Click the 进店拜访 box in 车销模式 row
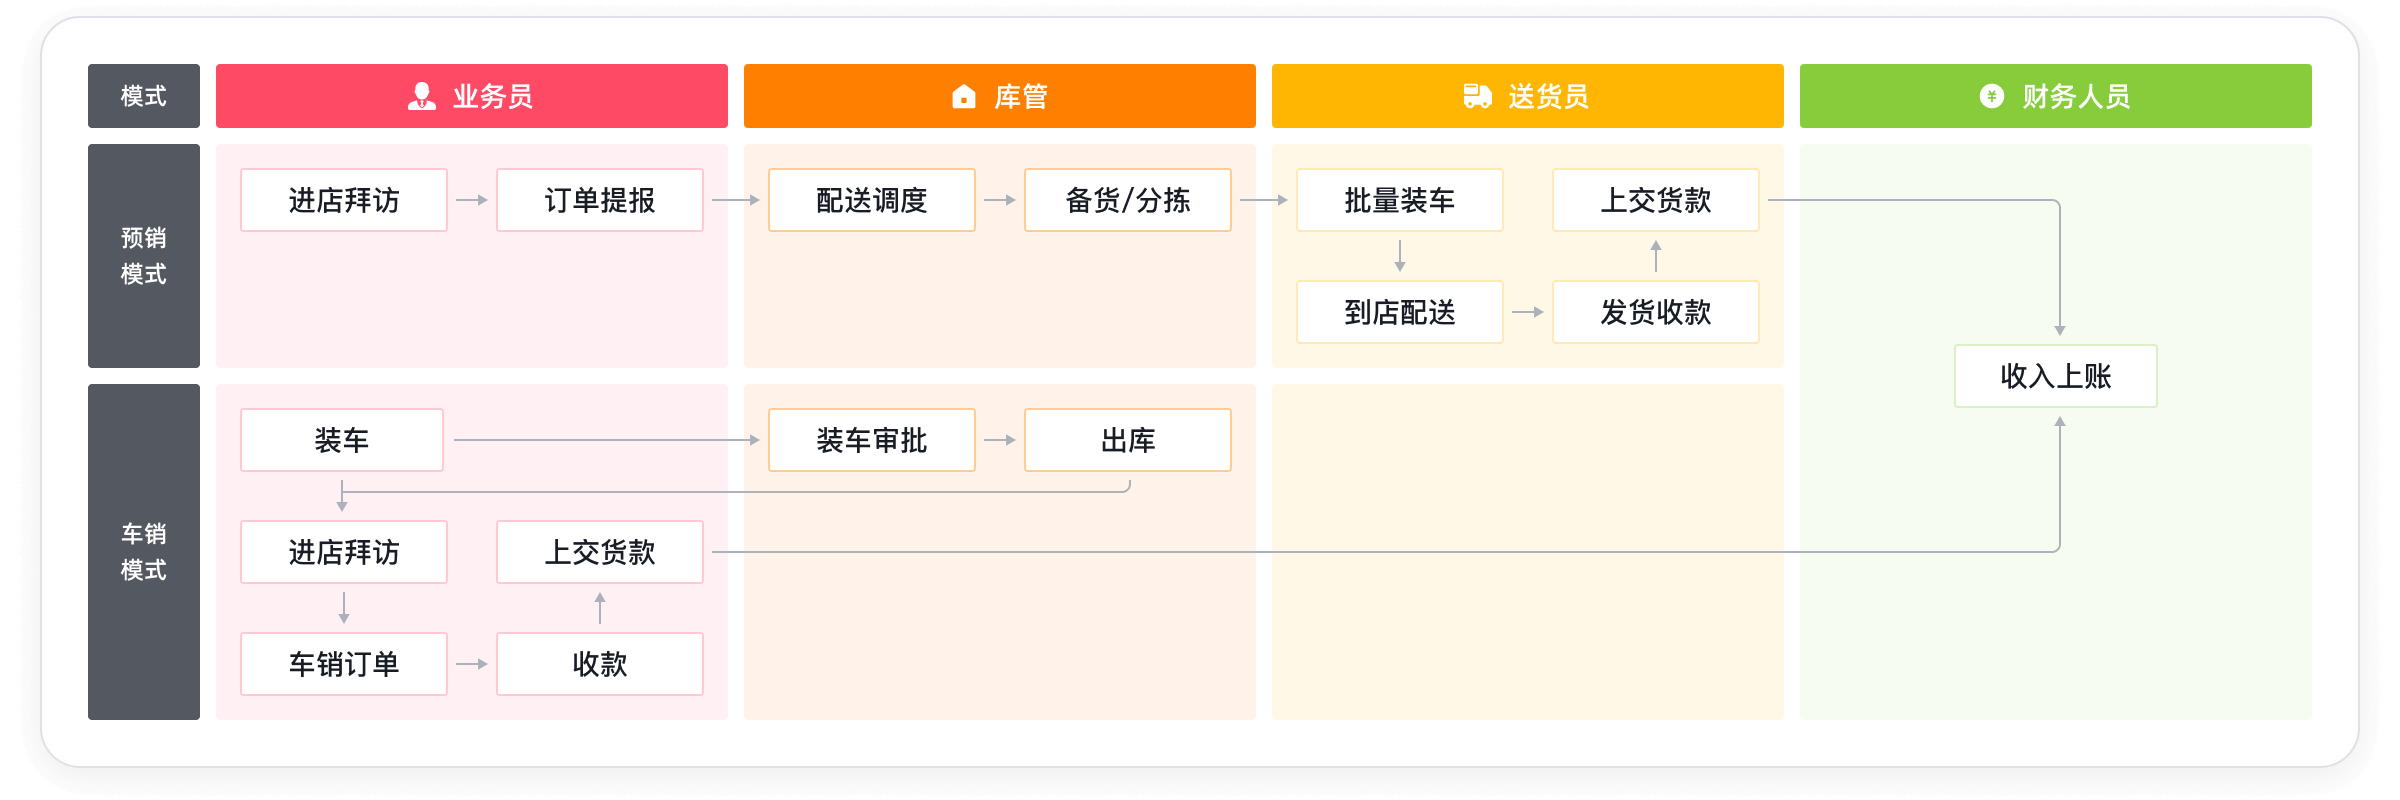This screenshot has height=800, width=2400. 344,552
